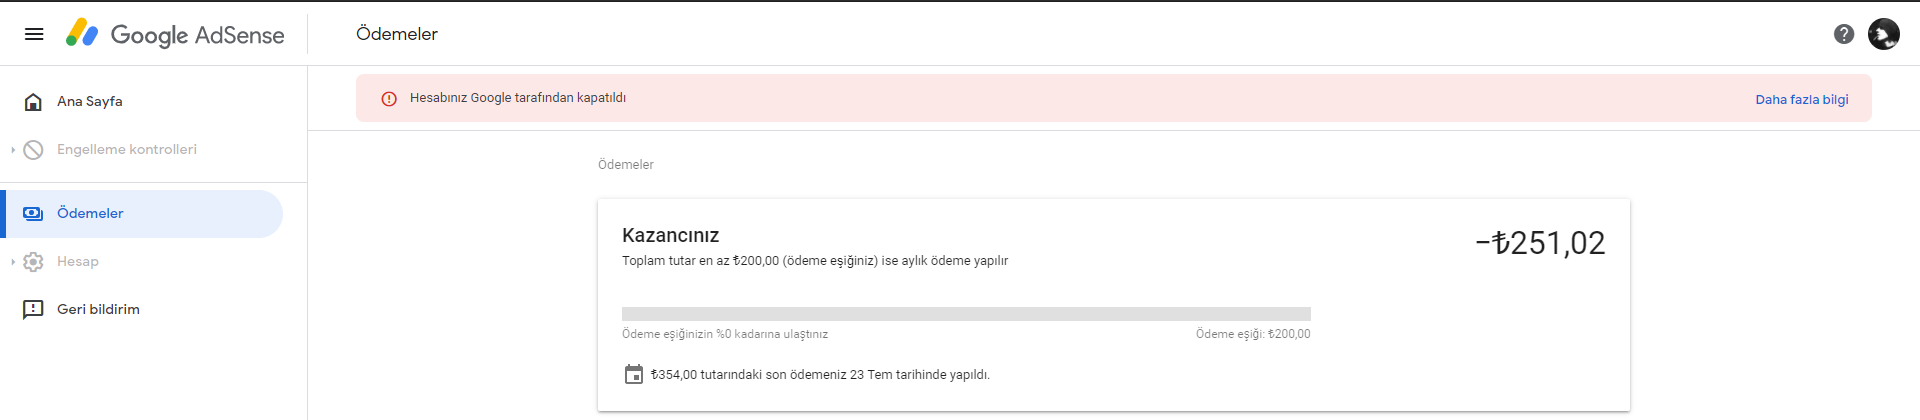The height and width of the screenshot is (420, 1920).
Task: Click the Geri bildirim feedback icon
Action: pyautogui.click(x=33, y=309)
